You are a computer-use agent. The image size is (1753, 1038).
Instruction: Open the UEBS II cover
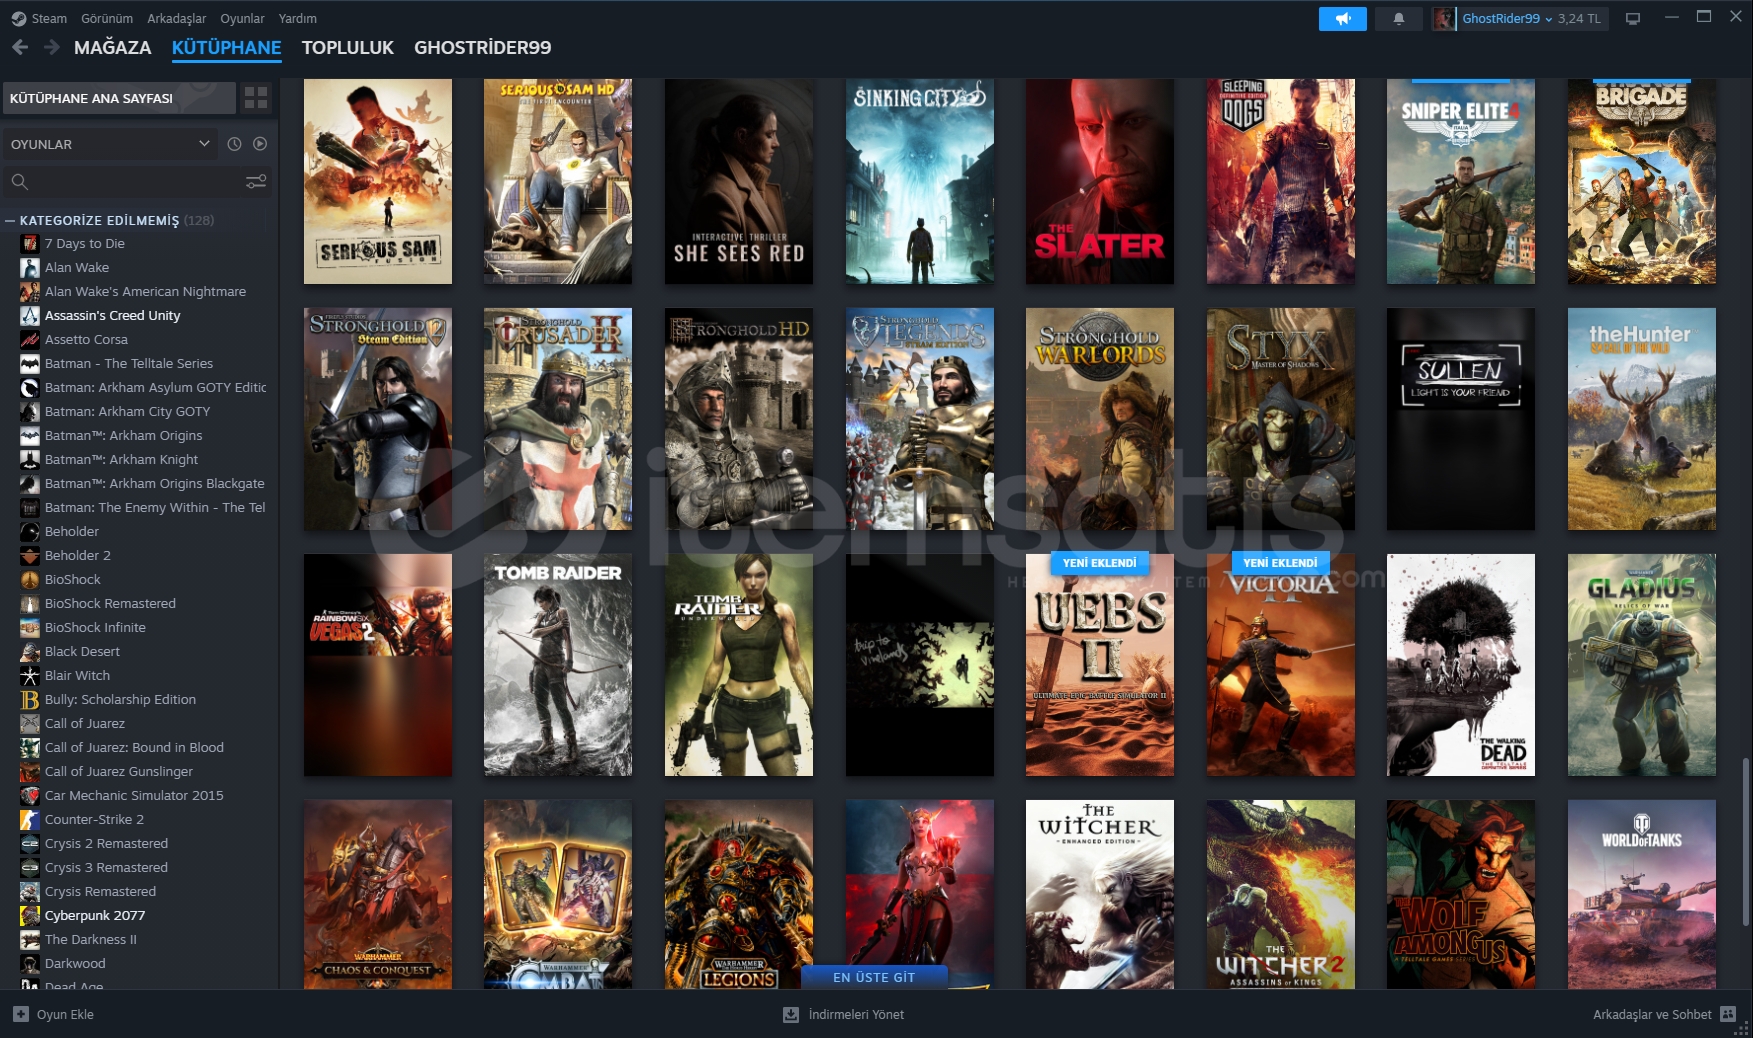pos(1100,665)
